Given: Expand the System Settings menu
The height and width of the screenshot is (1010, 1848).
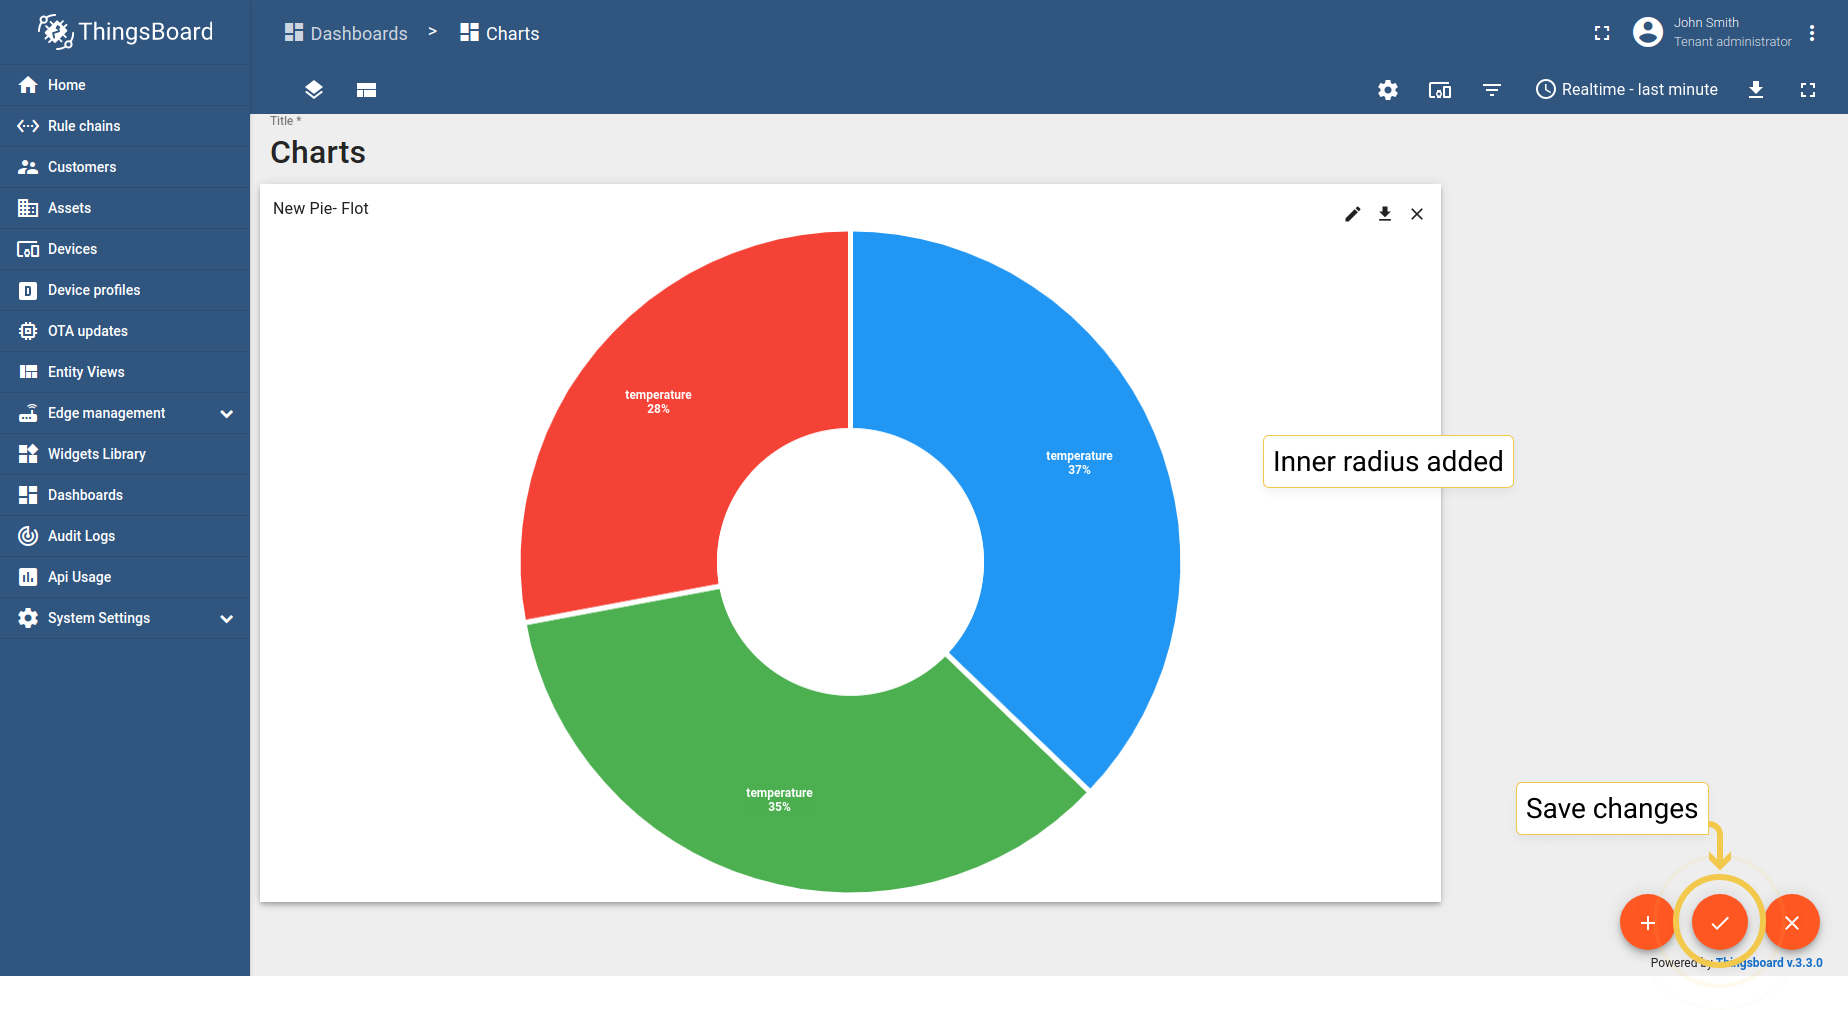Looking at the screenshot, I should coord(98,618).
